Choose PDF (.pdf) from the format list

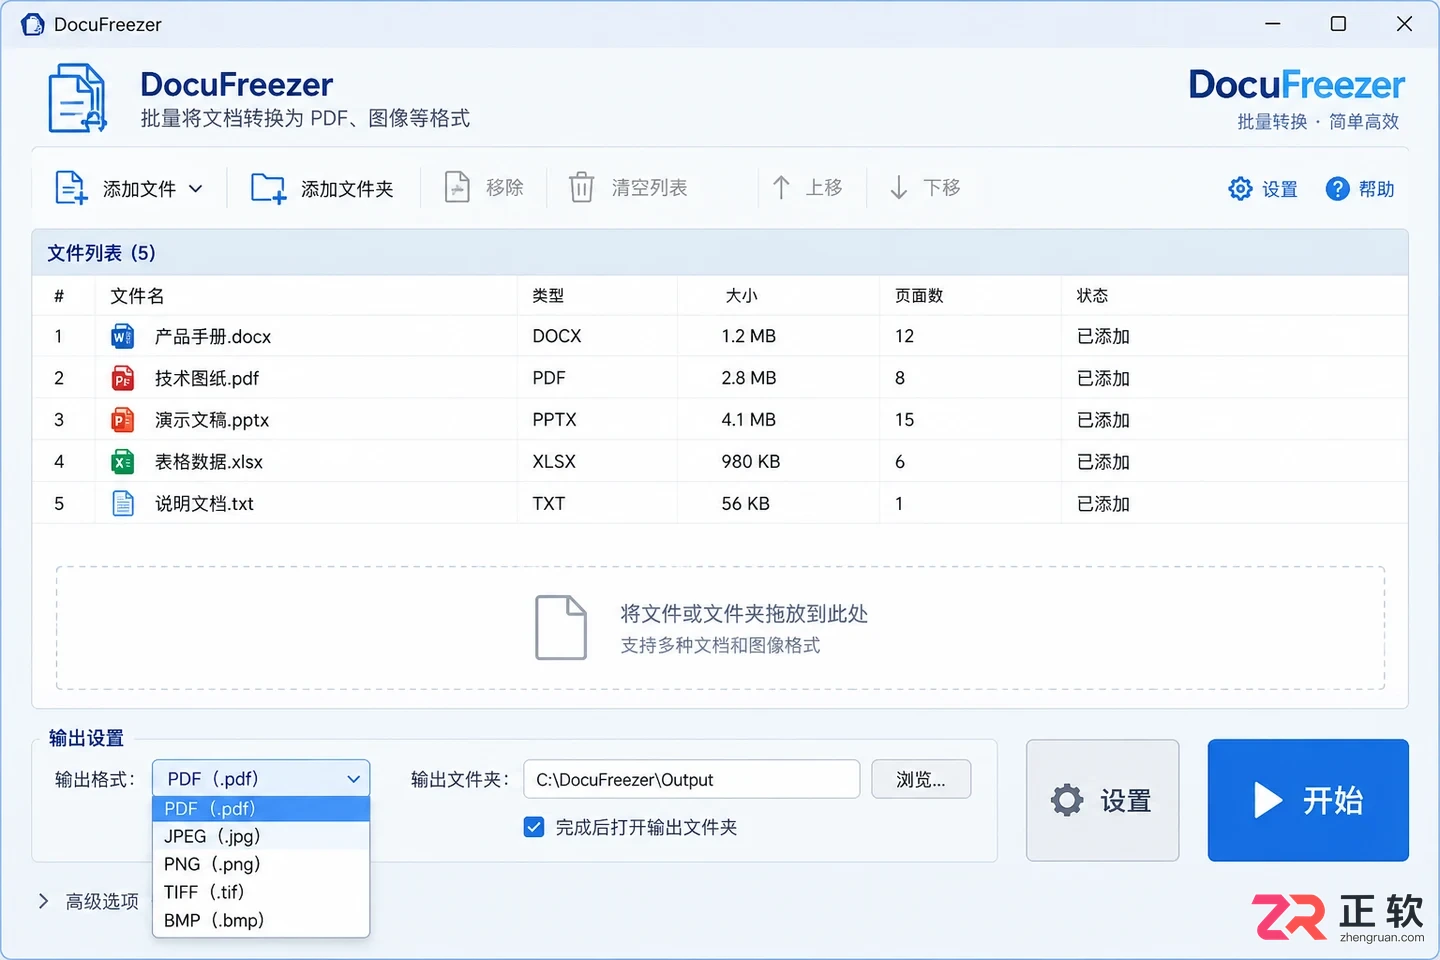261,808
